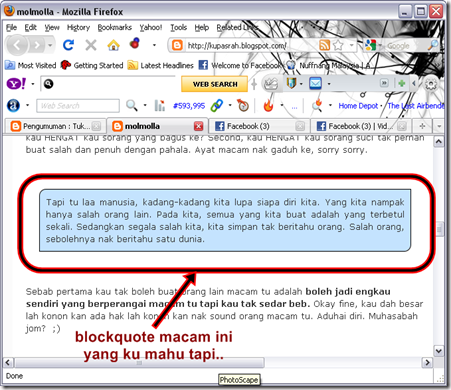Click the horizontal scrollbar right arrow
451x390 pixels.
pyautogui.click(x=427, y=362)
